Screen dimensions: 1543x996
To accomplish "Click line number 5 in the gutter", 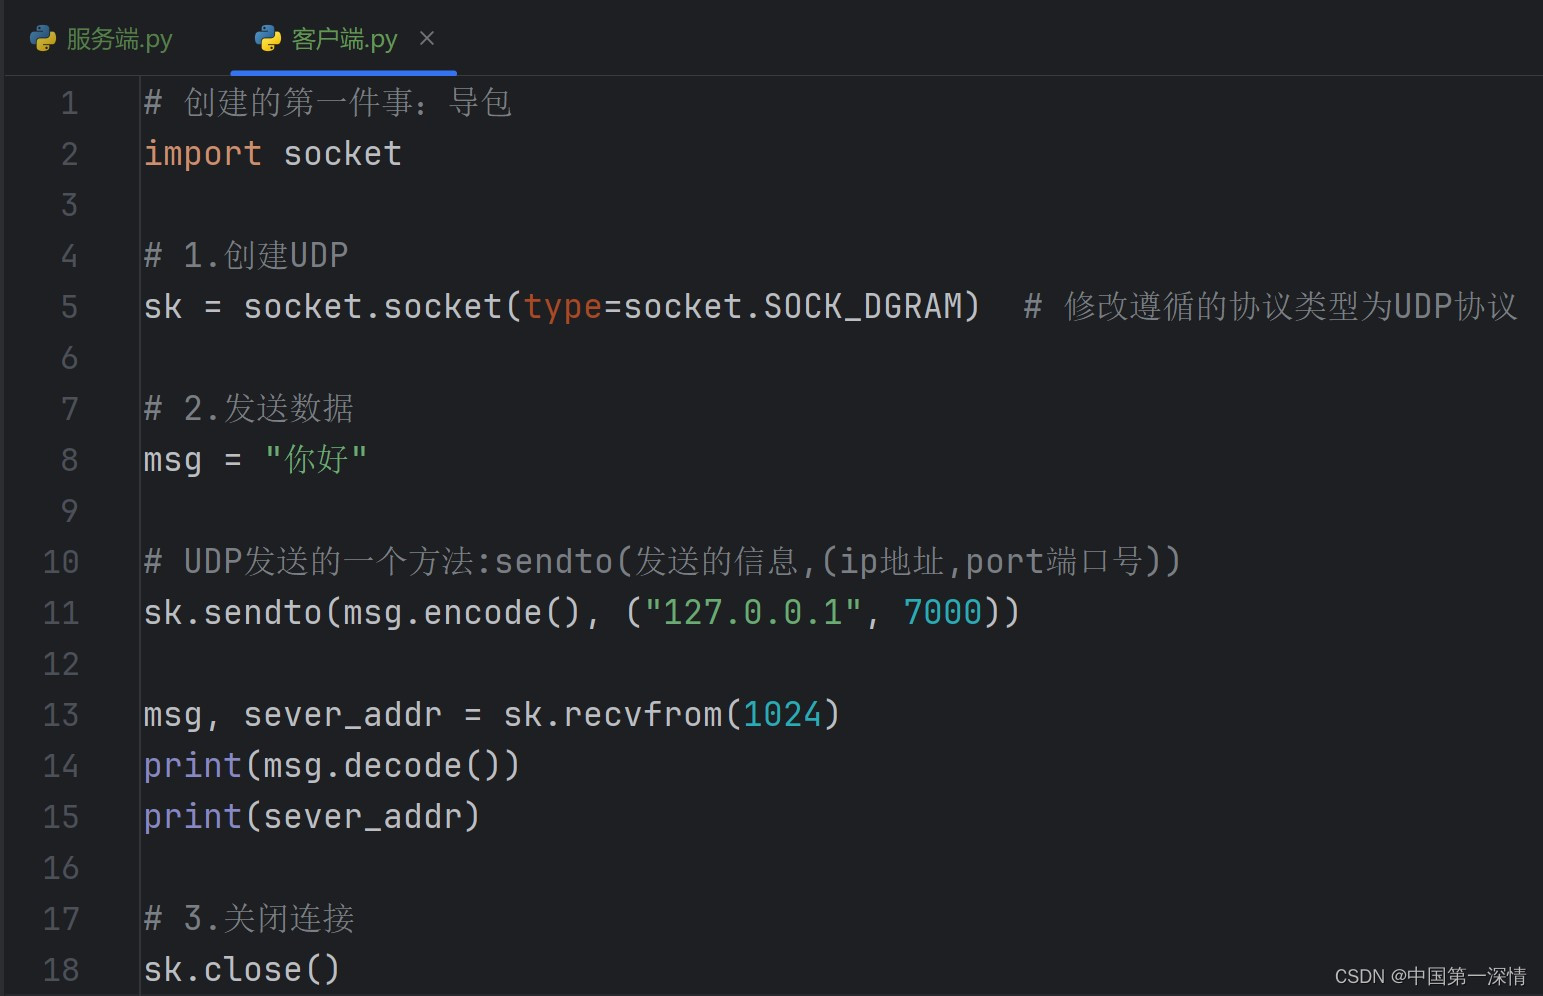I will click(68, 306).
